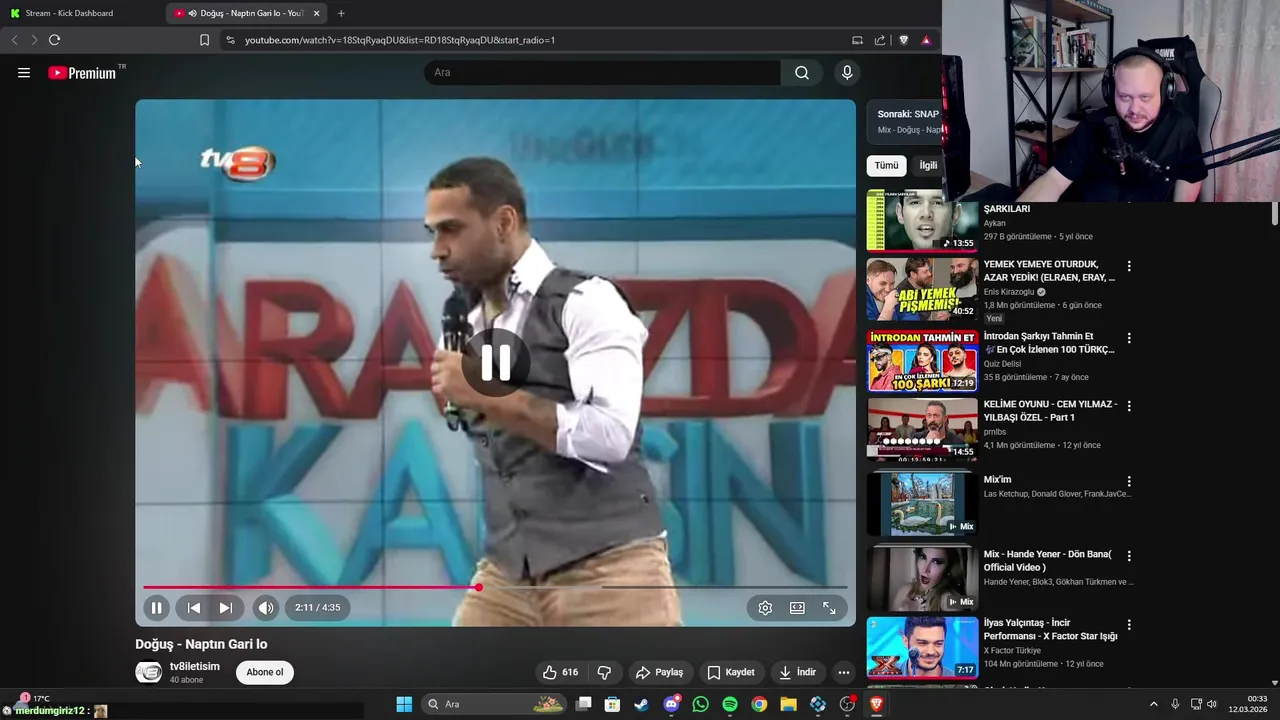The height and width of the screenshot is (720, 1280).
Task: Show hidden system tray icons chevron
Action: click(x=1153, y=704)
